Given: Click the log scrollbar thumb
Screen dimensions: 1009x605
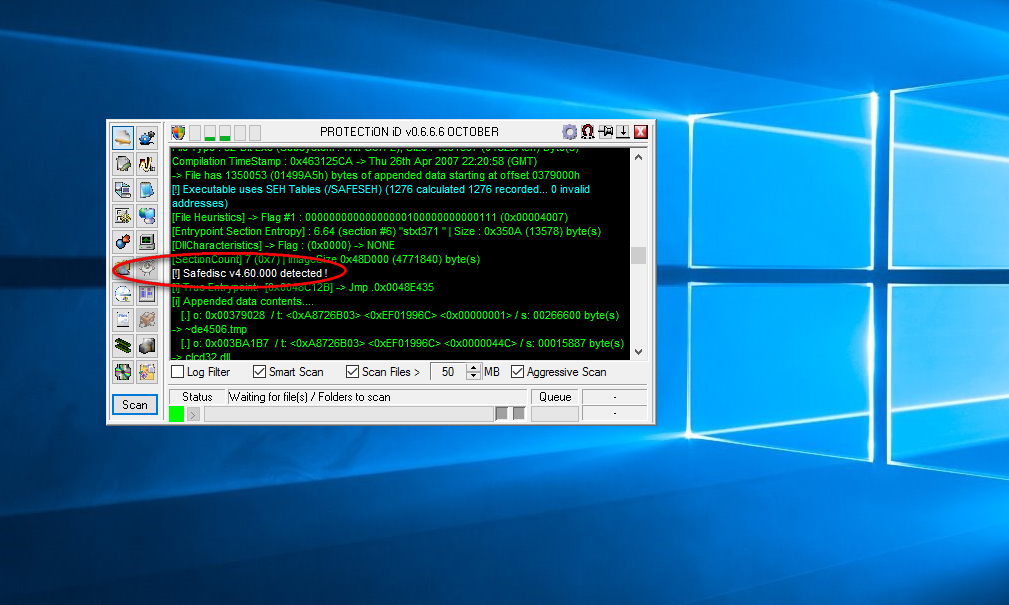Looking at the screenshot, I should pos(638,256).
